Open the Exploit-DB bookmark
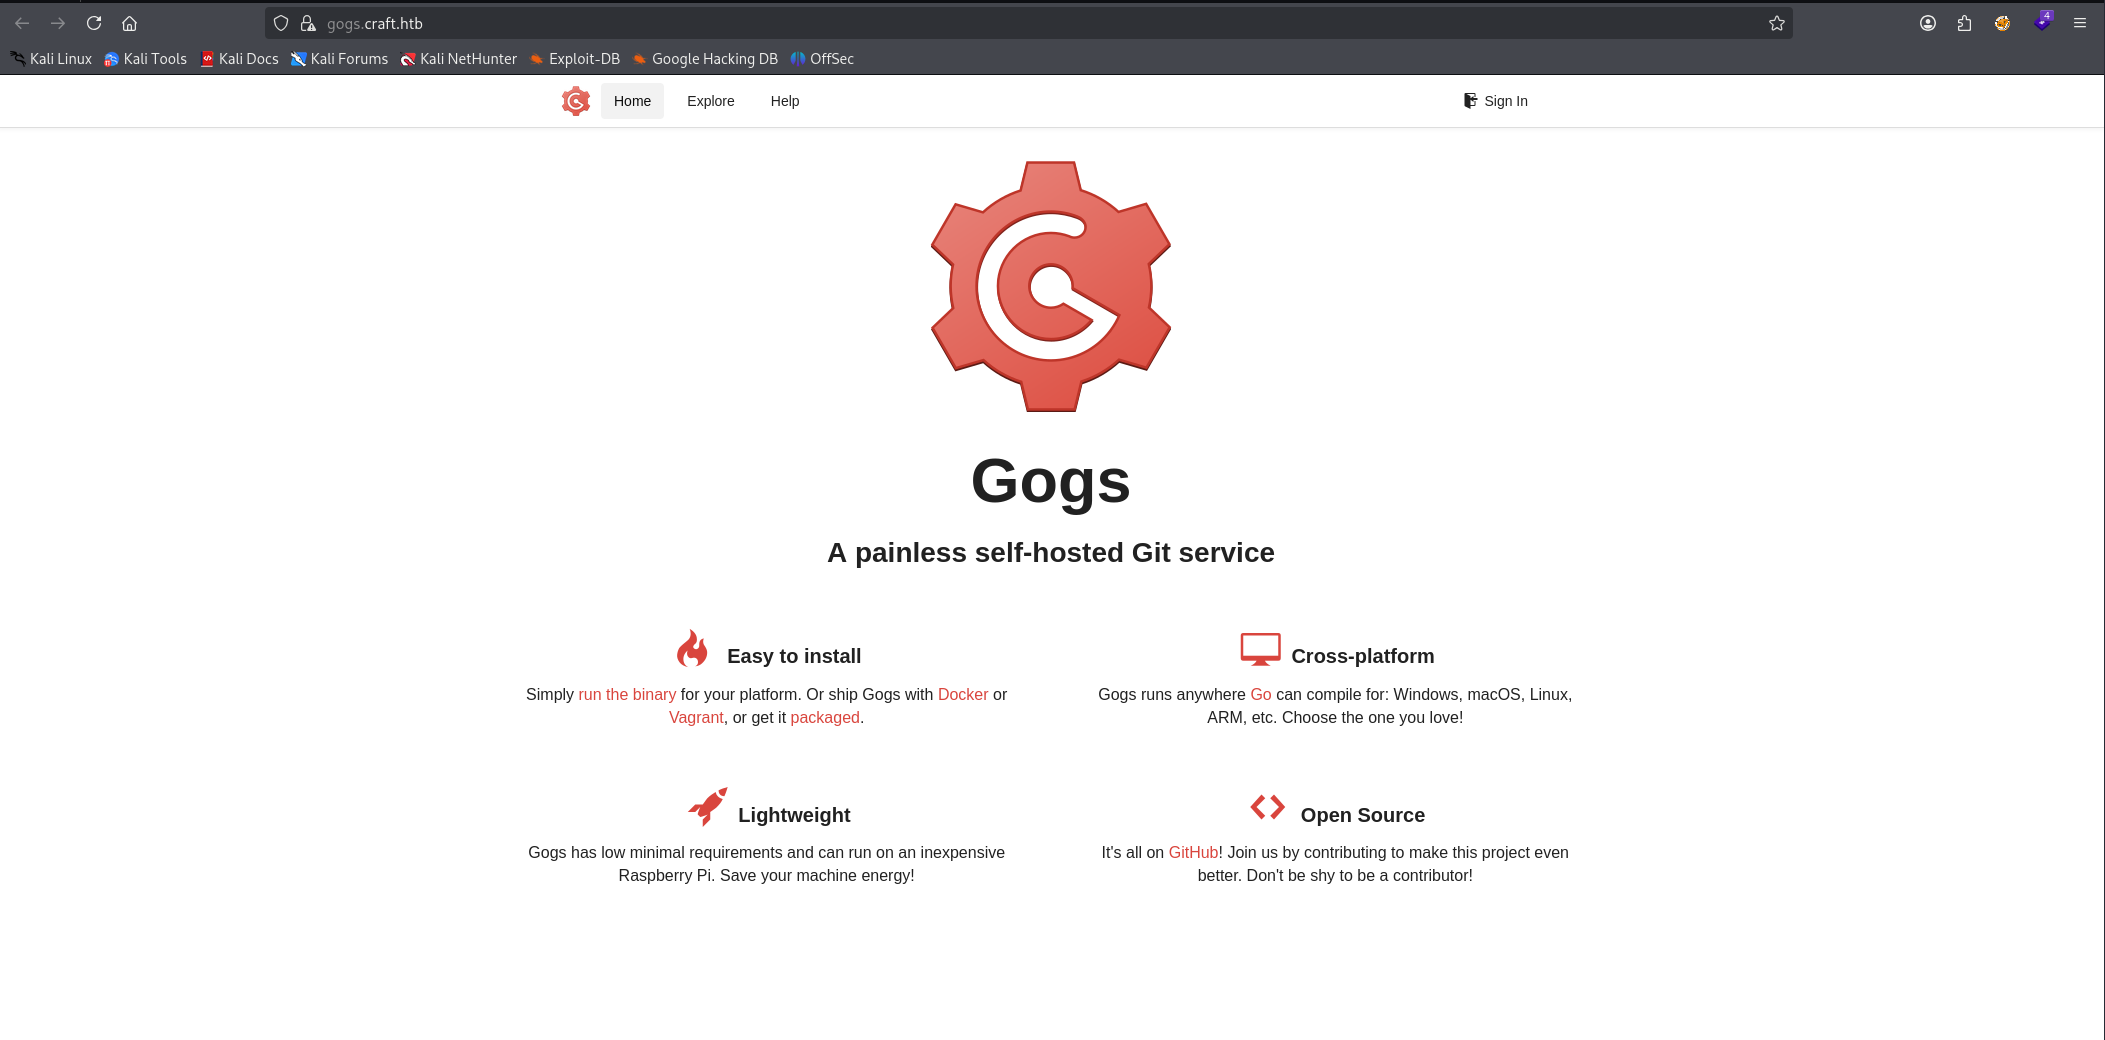 point(575,59)
